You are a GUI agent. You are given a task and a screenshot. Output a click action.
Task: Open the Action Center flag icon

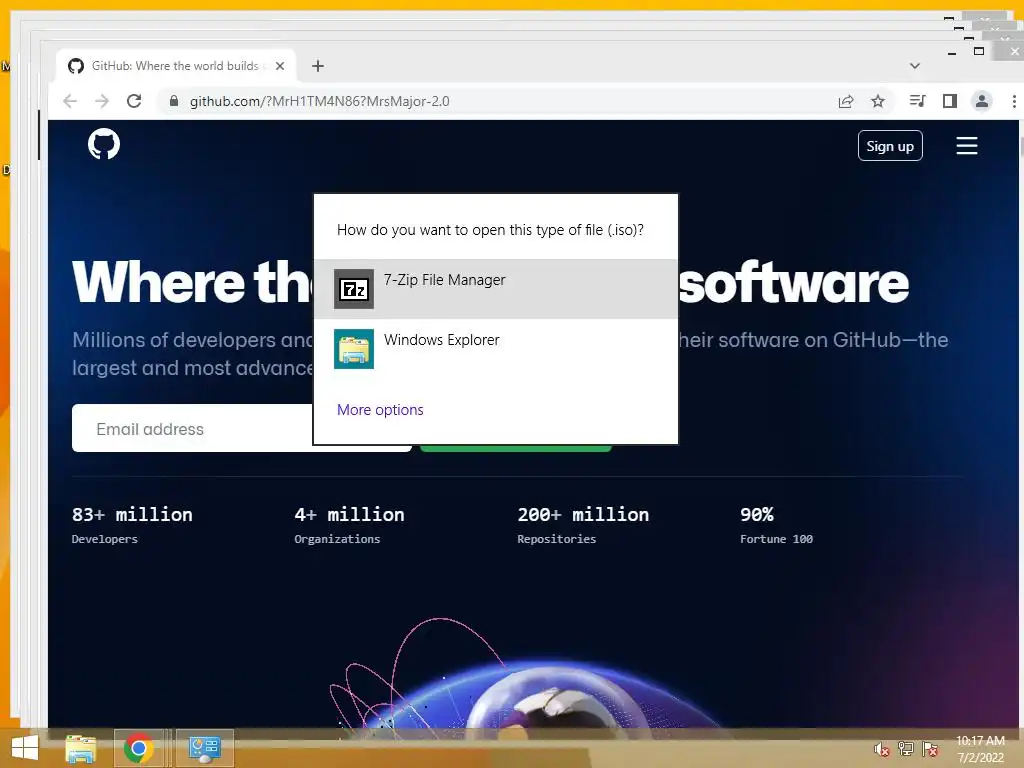tap(930, 749)
